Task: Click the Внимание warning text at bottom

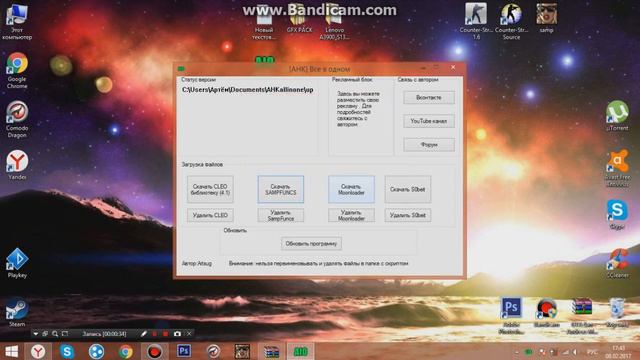Action: [318, 264]
